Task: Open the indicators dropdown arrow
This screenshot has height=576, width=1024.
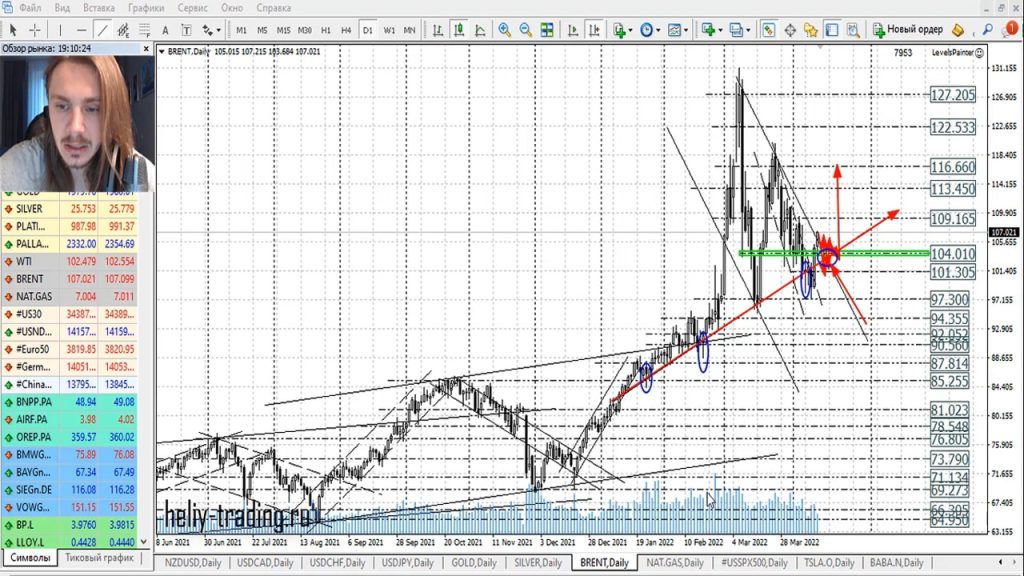Action: pos(631,30)
